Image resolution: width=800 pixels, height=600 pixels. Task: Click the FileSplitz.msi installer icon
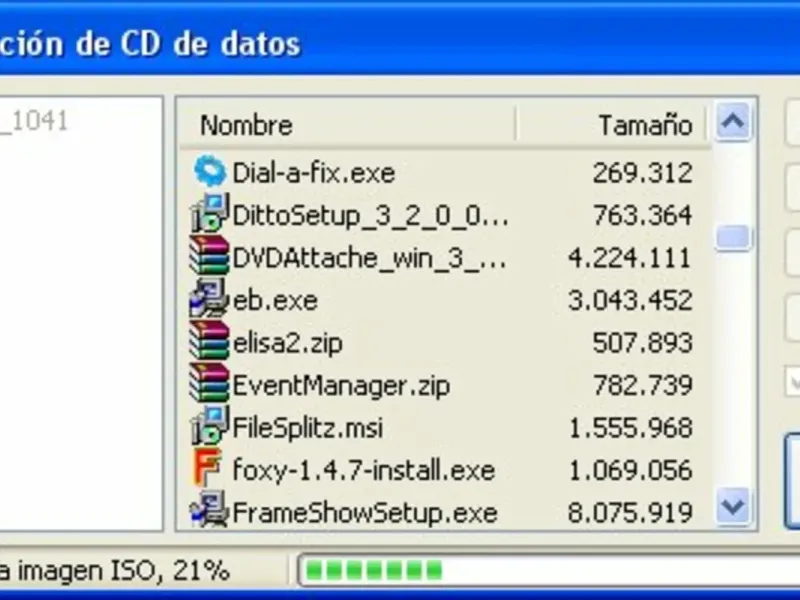coord(210,426)
